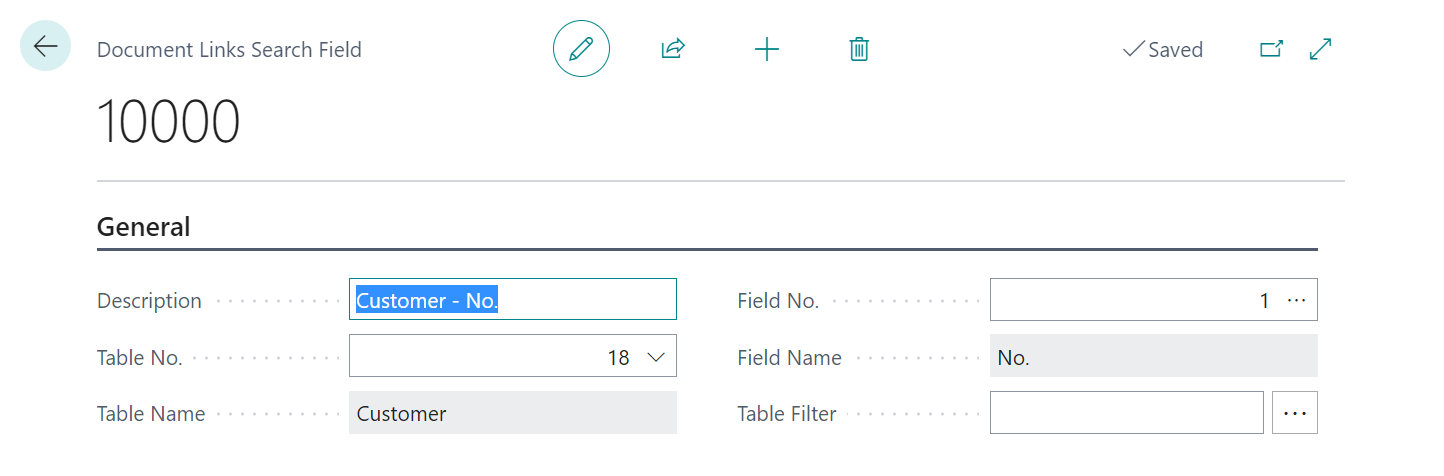Select the Field Name value No.
1444x476 pixels.
click(x=1154, y=356)
